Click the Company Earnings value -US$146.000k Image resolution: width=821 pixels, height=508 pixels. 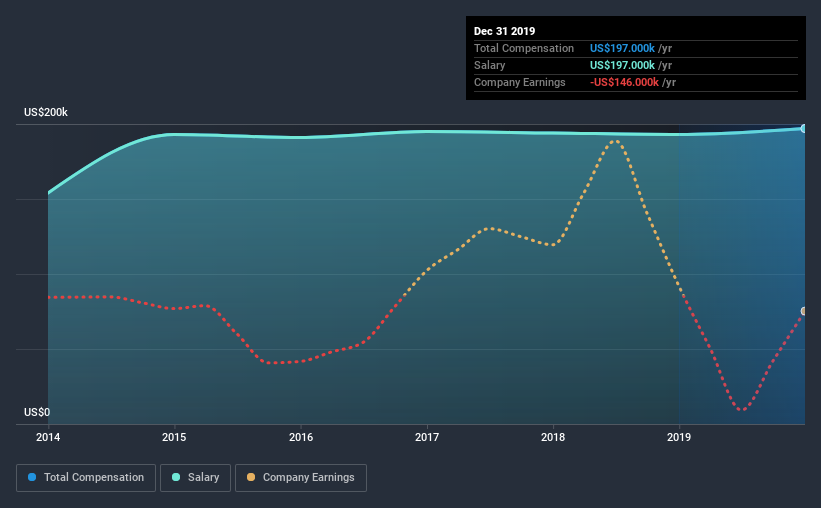coord(624,82)
